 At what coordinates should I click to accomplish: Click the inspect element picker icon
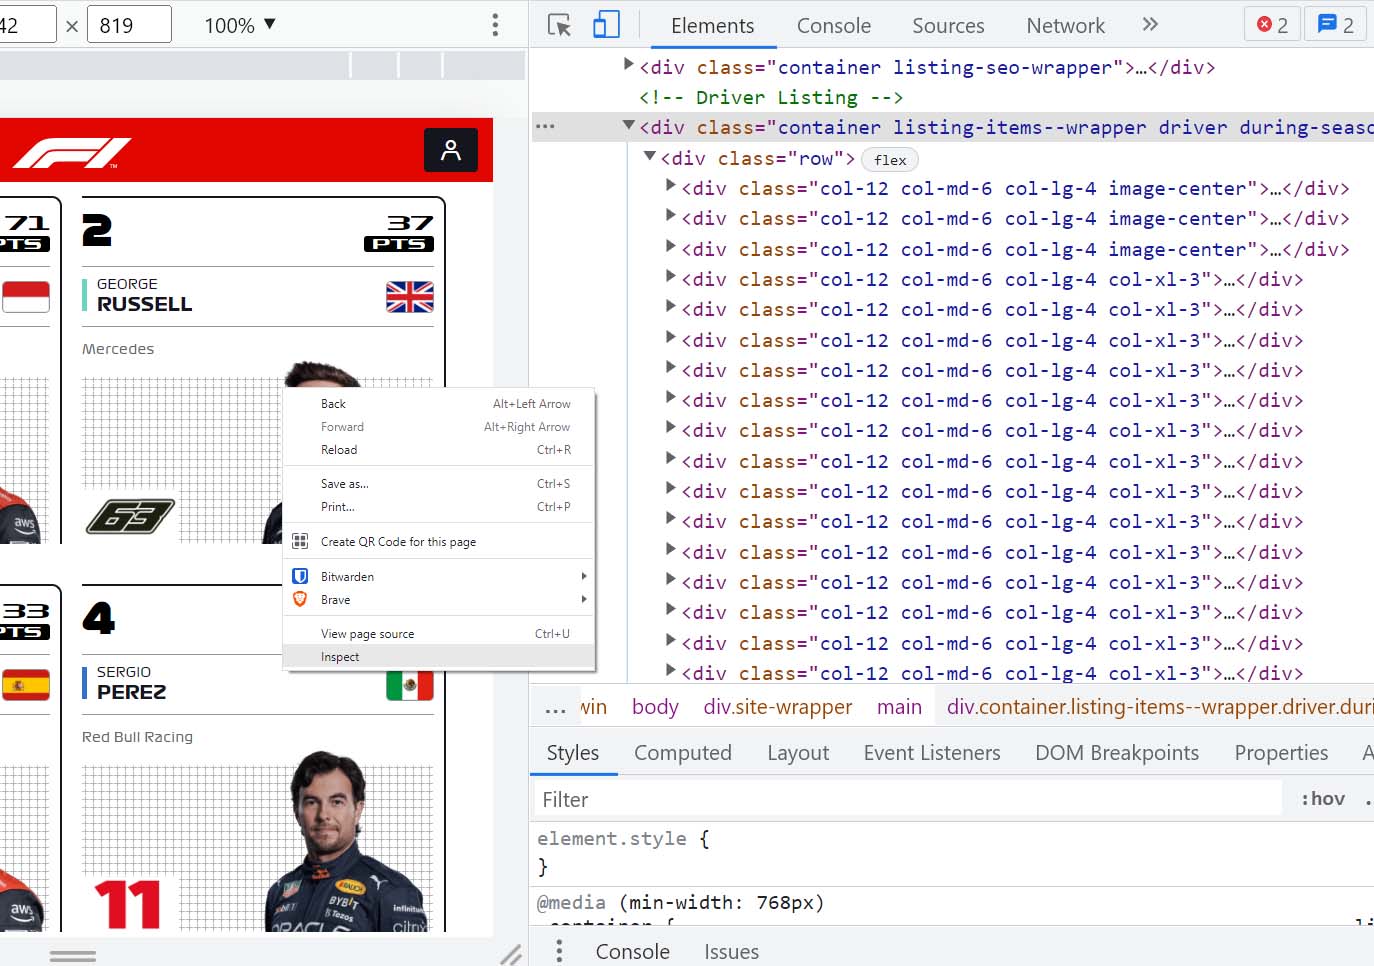click(x=559, y=25)
